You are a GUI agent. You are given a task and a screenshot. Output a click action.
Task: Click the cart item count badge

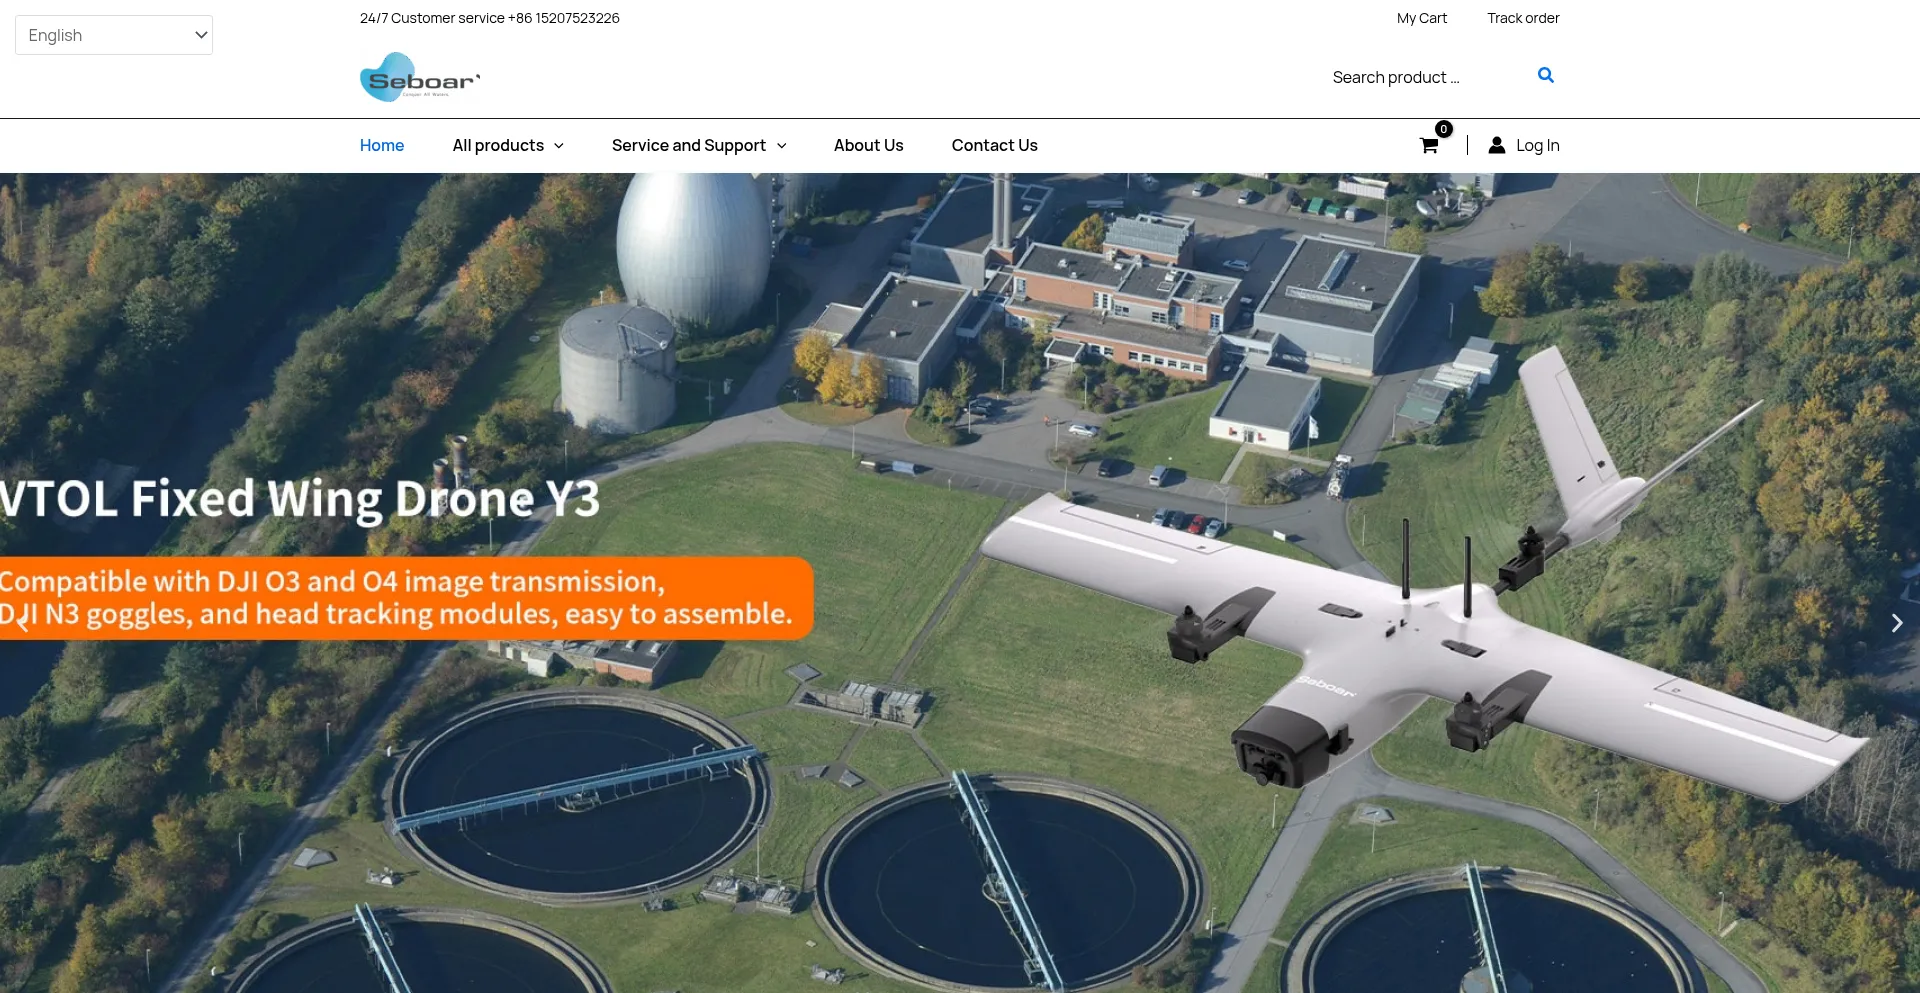click(1443, 129)
